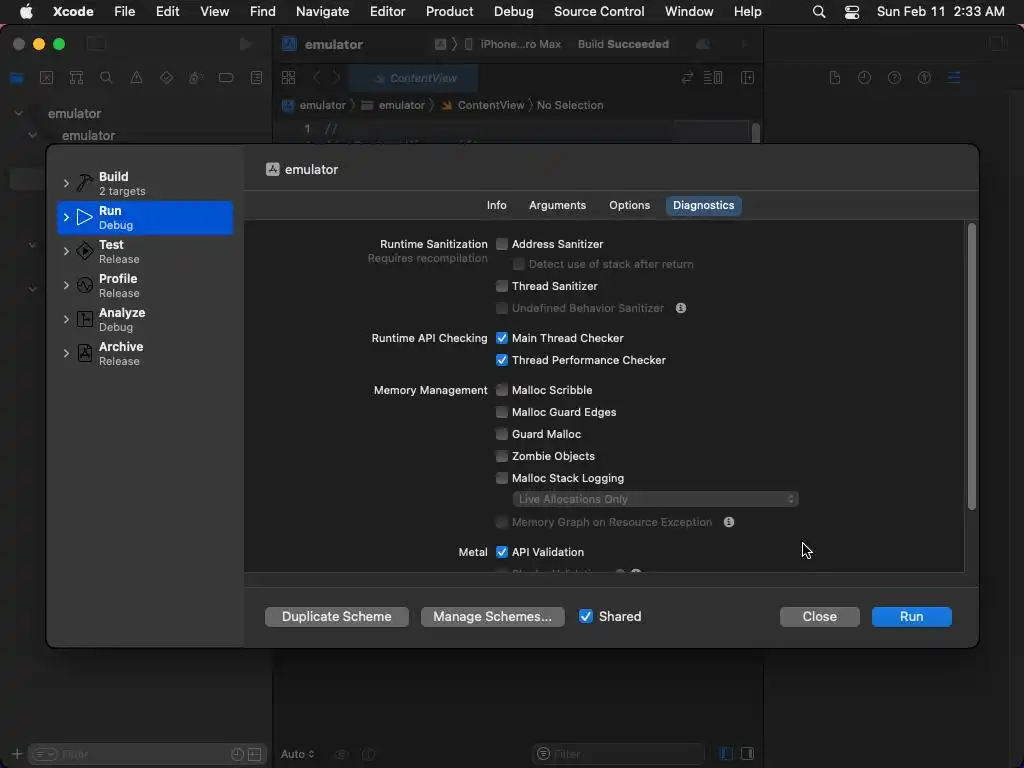1024x768 pixels.
Task: Expand the Run action disclosure arrow
Action: (66, 217)
